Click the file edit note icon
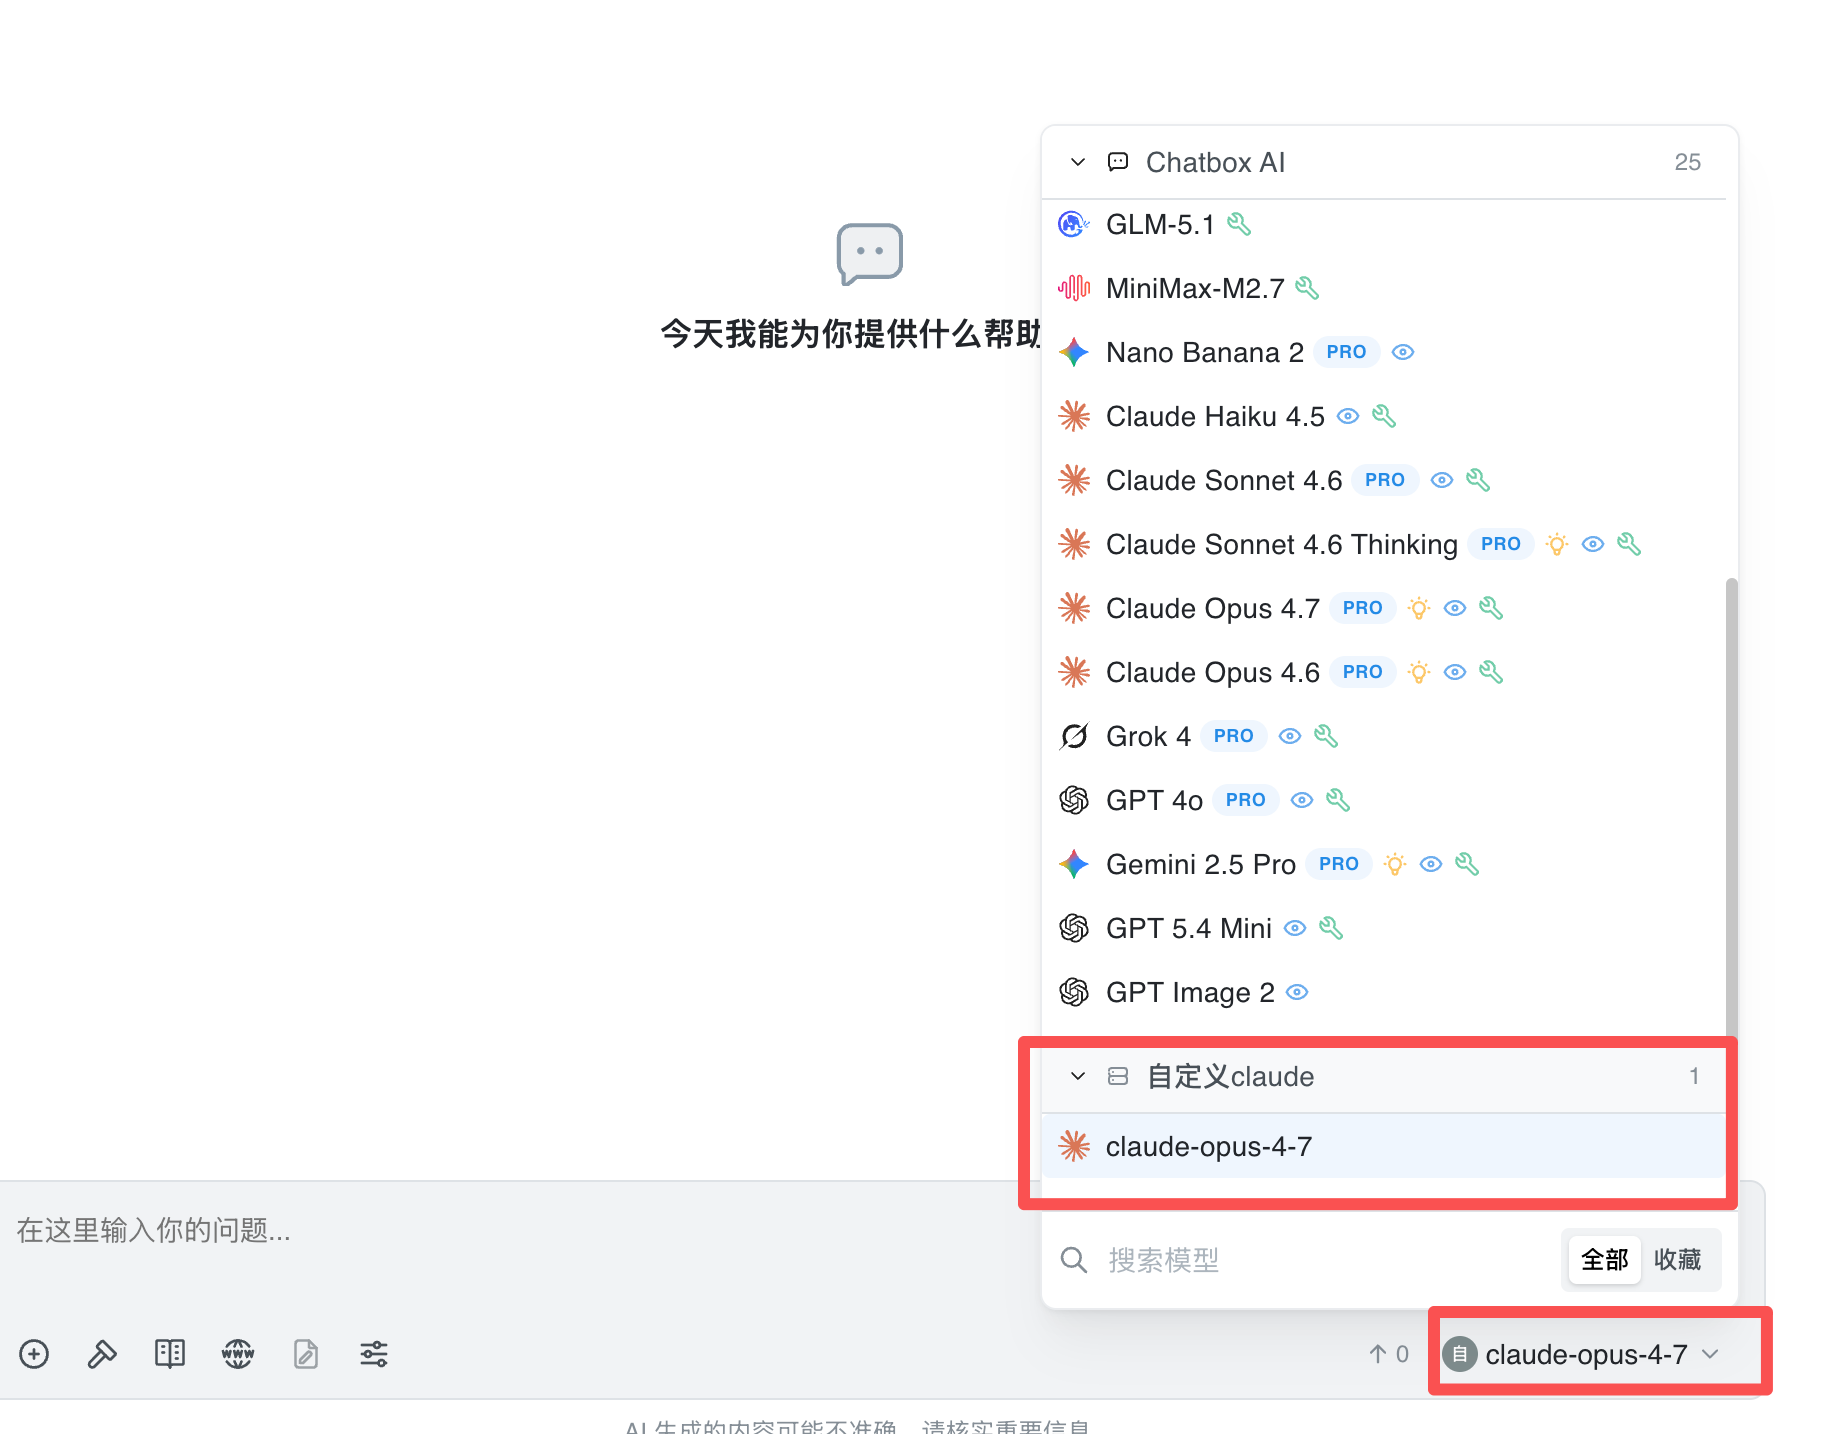1830x1434 pixels. 306,1354
